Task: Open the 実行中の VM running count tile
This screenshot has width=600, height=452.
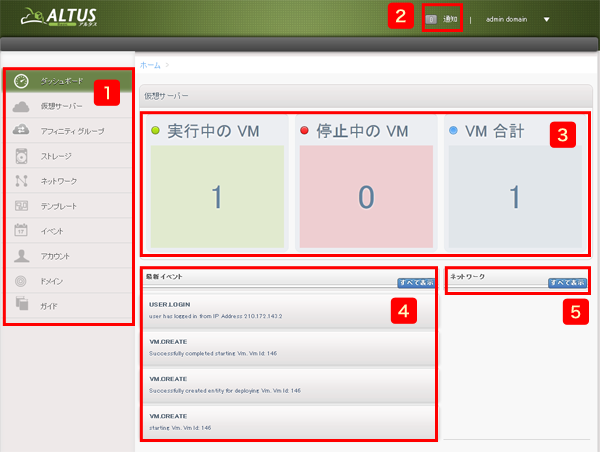Action: 217,197
